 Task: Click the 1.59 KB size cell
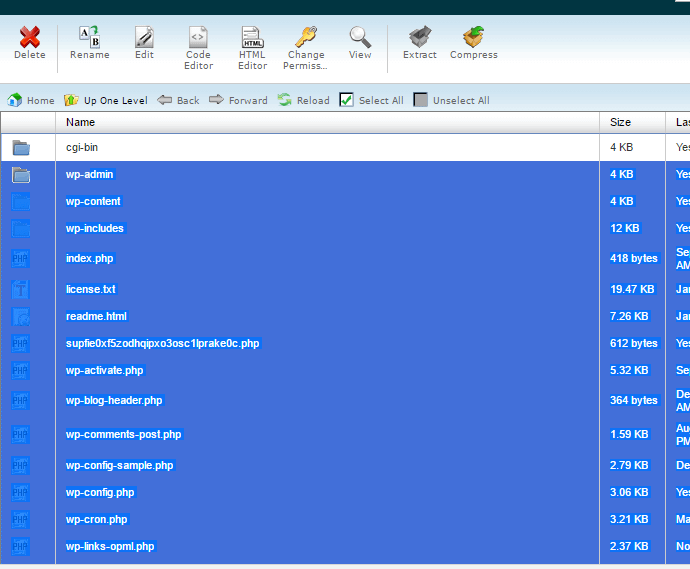tap(629, 434)
